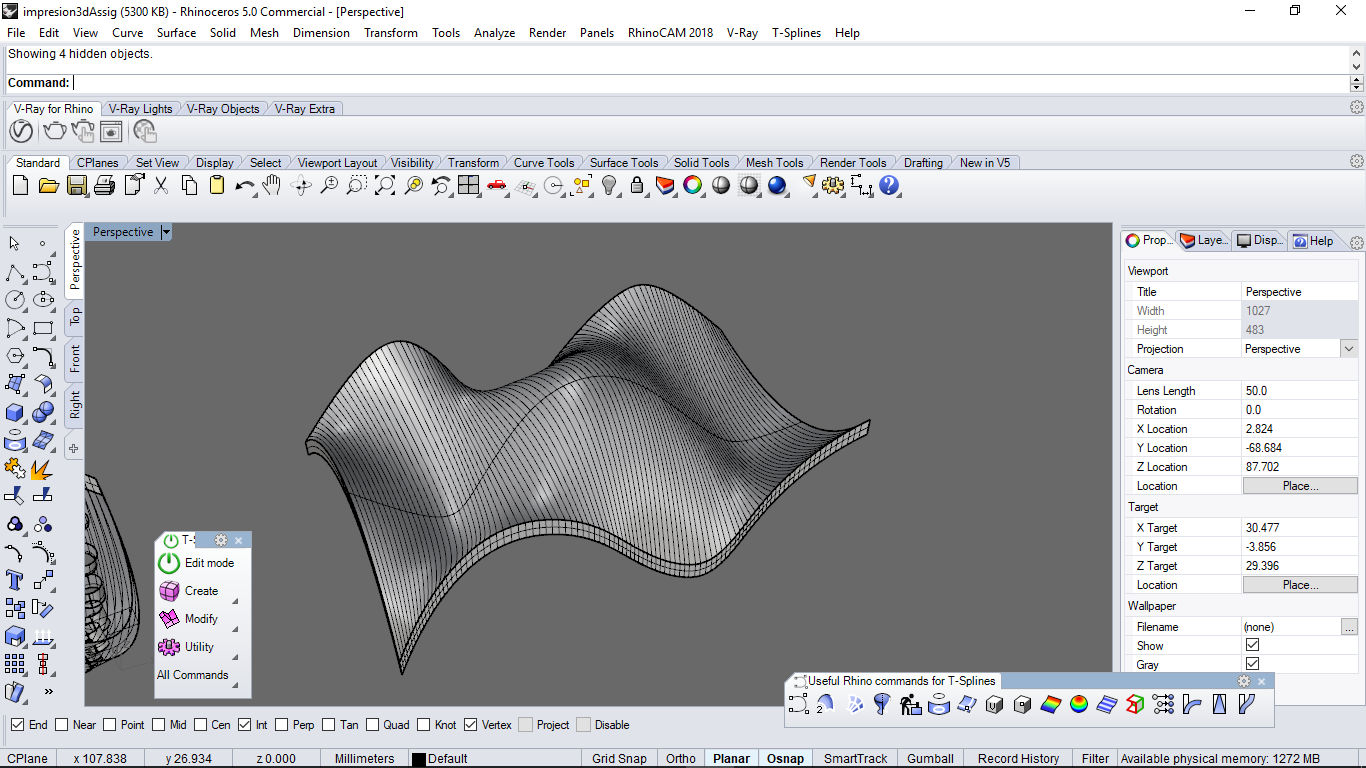Screen dimensions: 1366x768
Task: Enable the Near osnap checkbox
Action: [62, 725]
